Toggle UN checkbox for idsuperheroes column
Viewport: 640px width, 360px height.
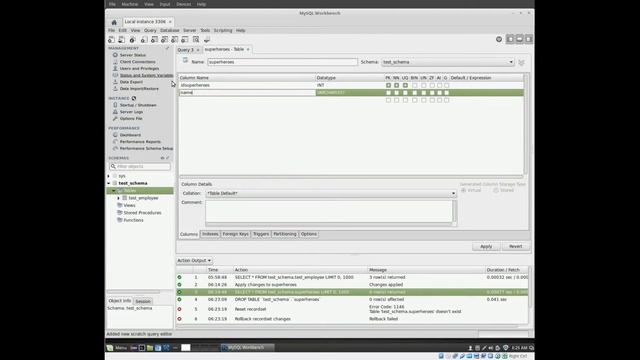click(424, 85)
